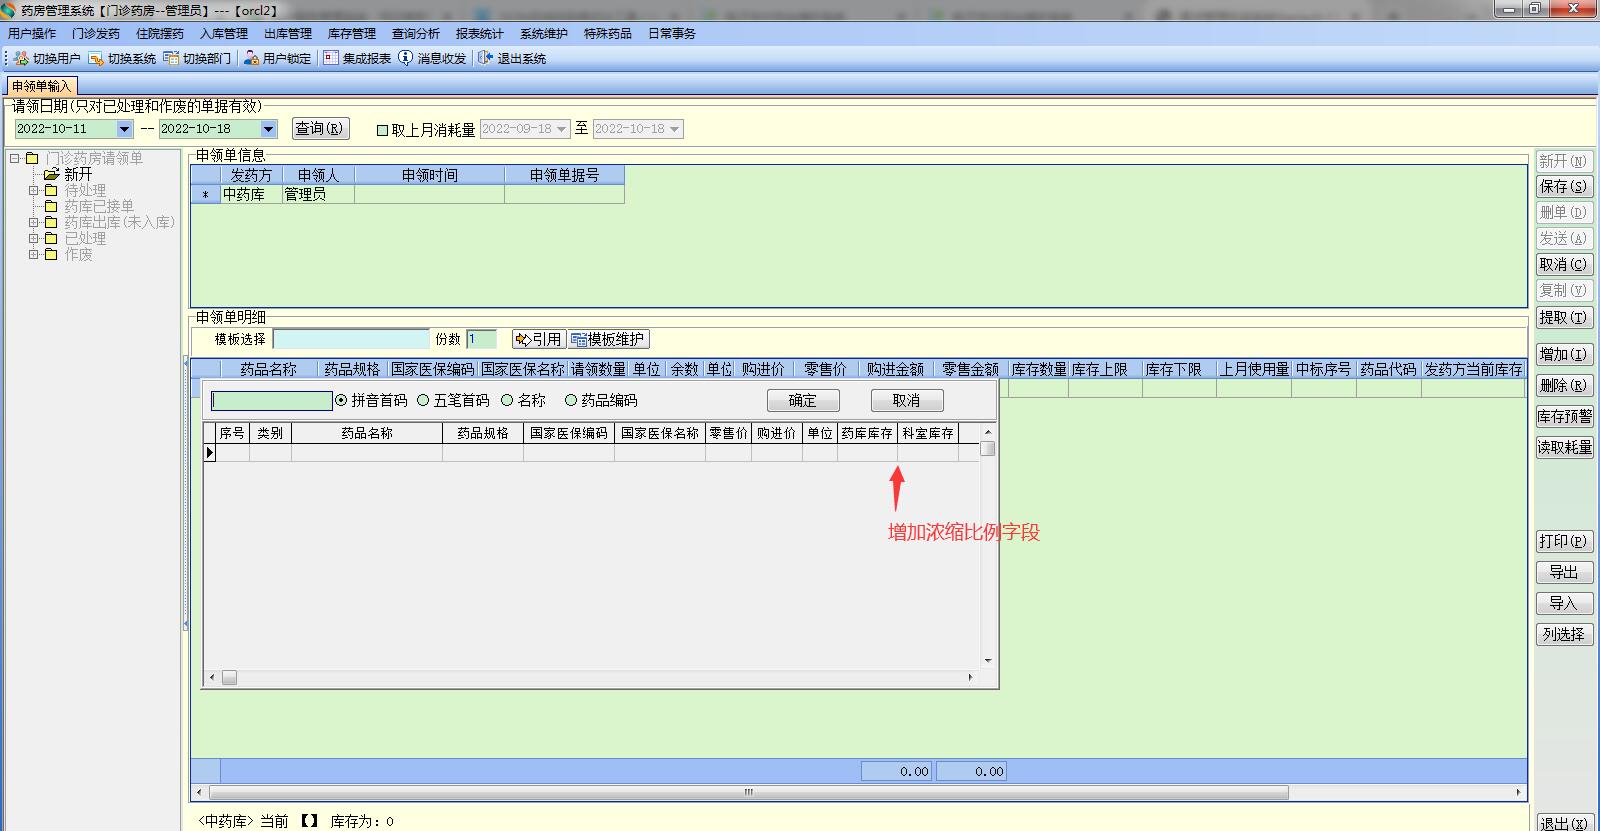This screenshot has height=831, width=1600.
Task: Click 取消 in the drug search popup
Action: [906, 401]
